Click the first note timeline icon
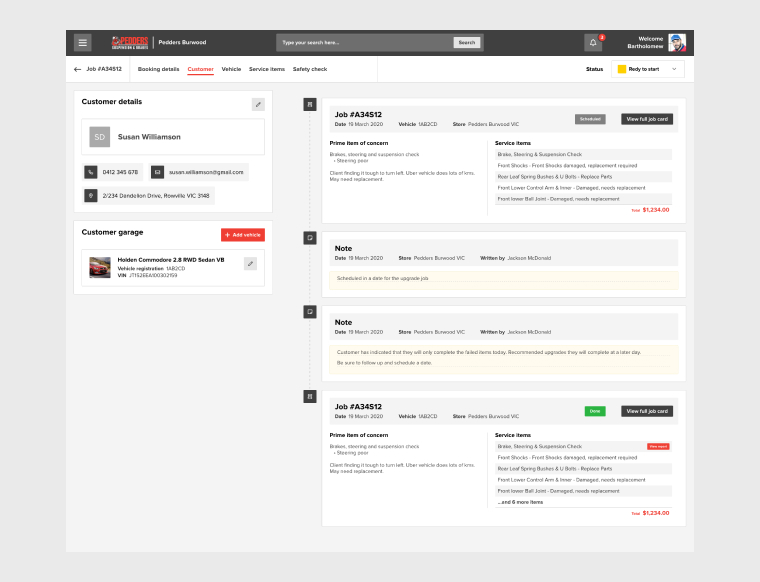Screen dimensions: 760x582 tap(310, 237)
